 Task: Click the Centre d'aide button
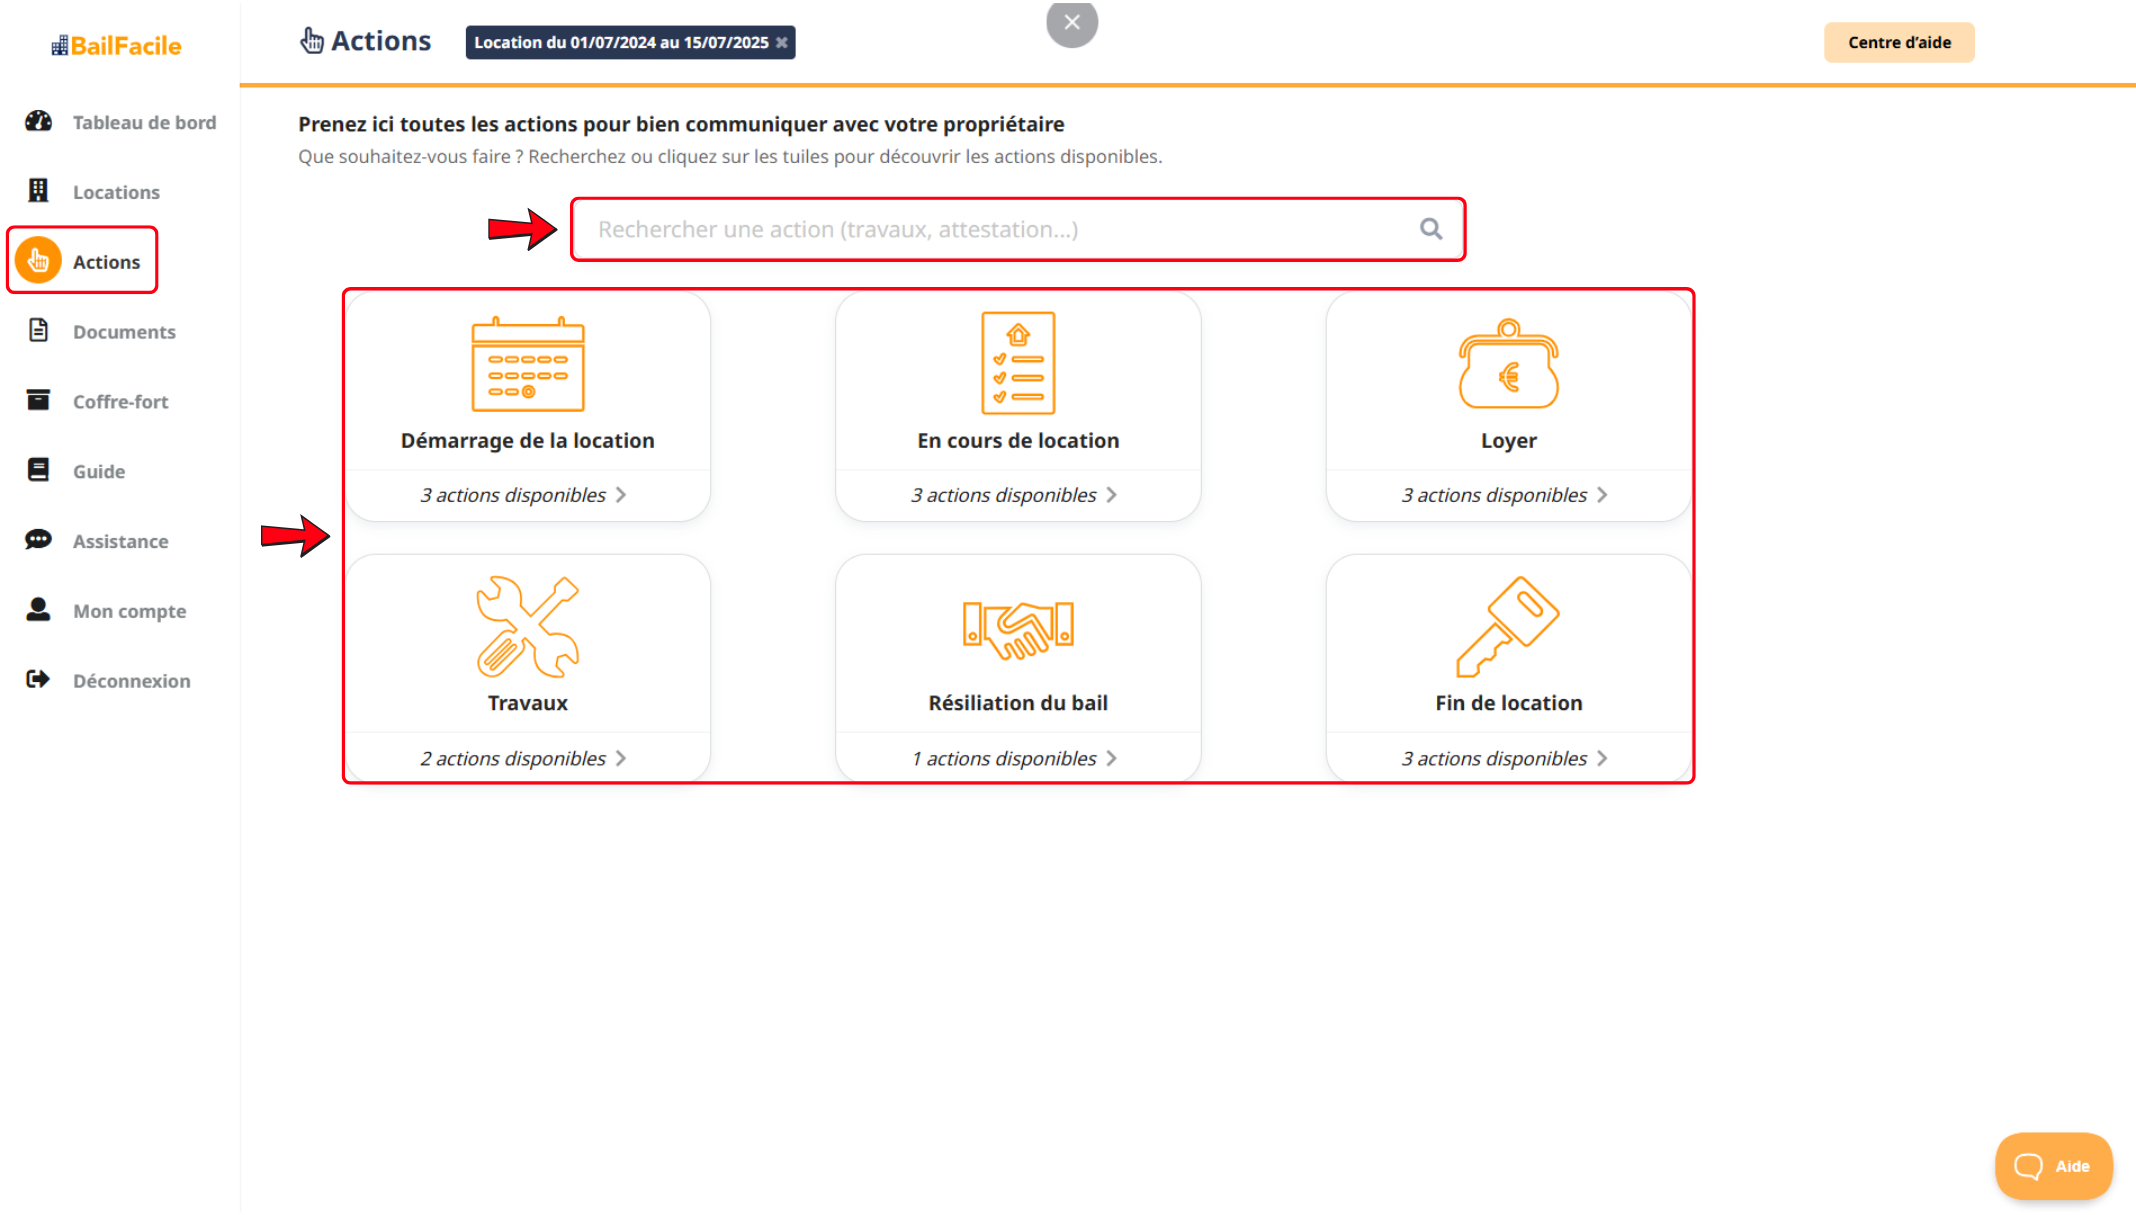pos(1898,42)
